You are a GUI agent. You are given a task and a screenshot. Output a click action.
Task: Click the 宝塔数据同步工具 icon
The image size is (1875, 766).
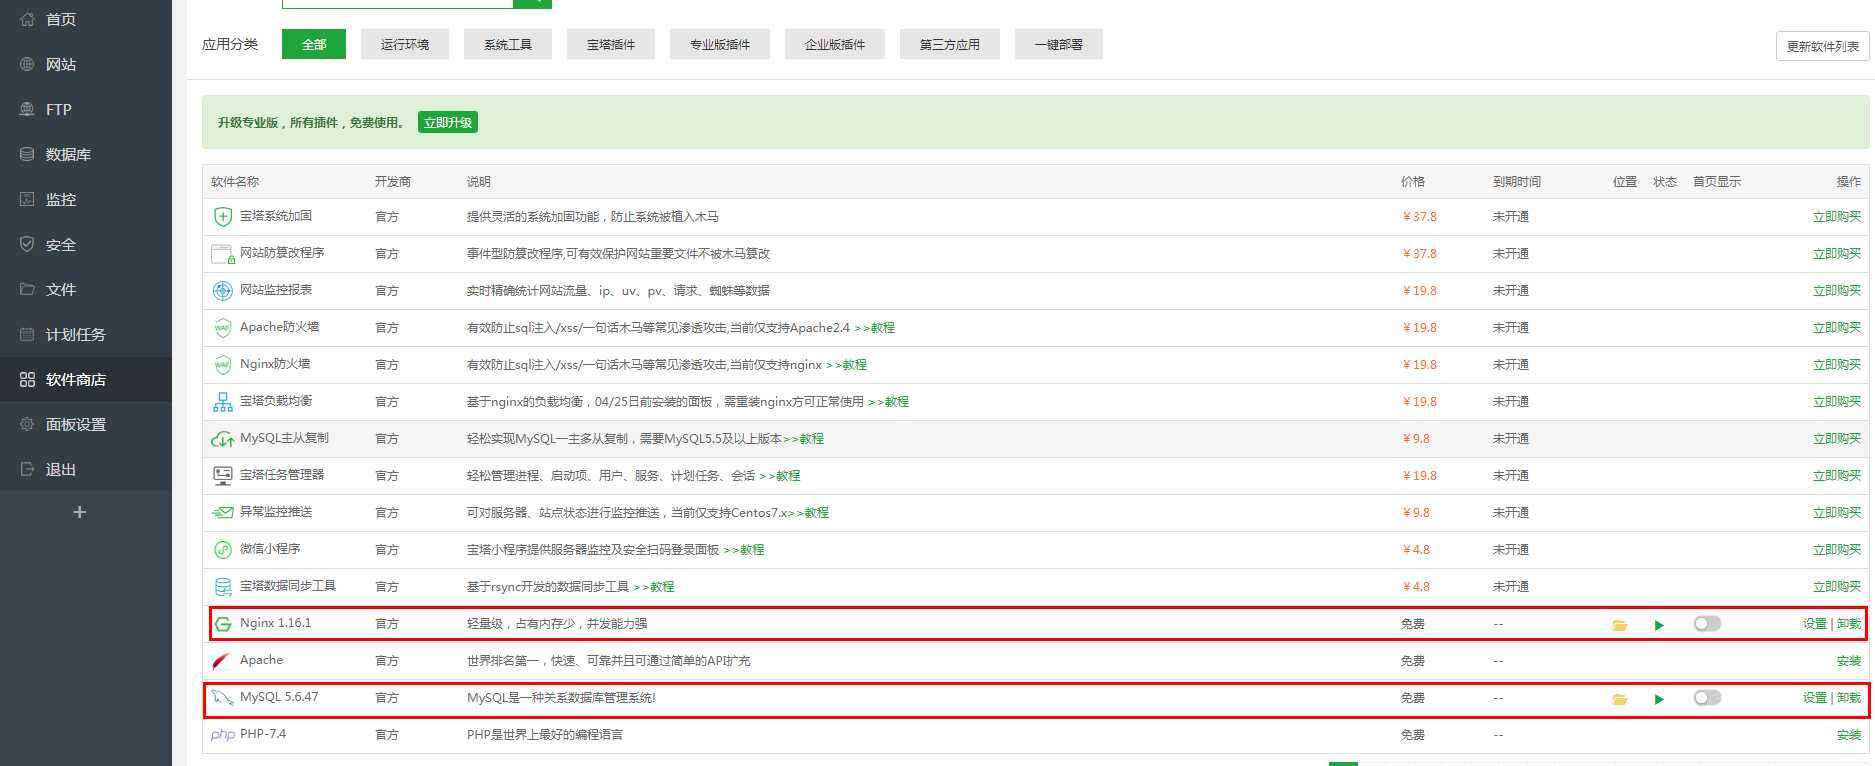222,586
